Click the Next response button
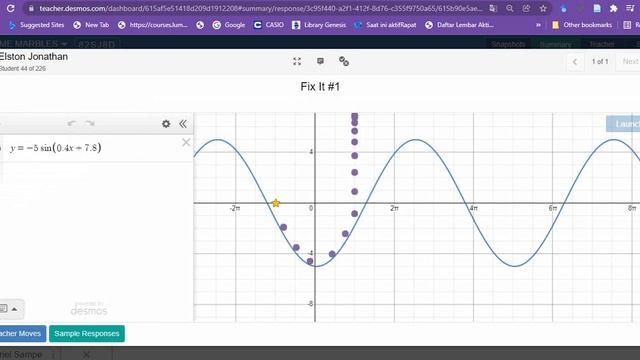Viewport: 640px width, 360px height. [629, 62]
